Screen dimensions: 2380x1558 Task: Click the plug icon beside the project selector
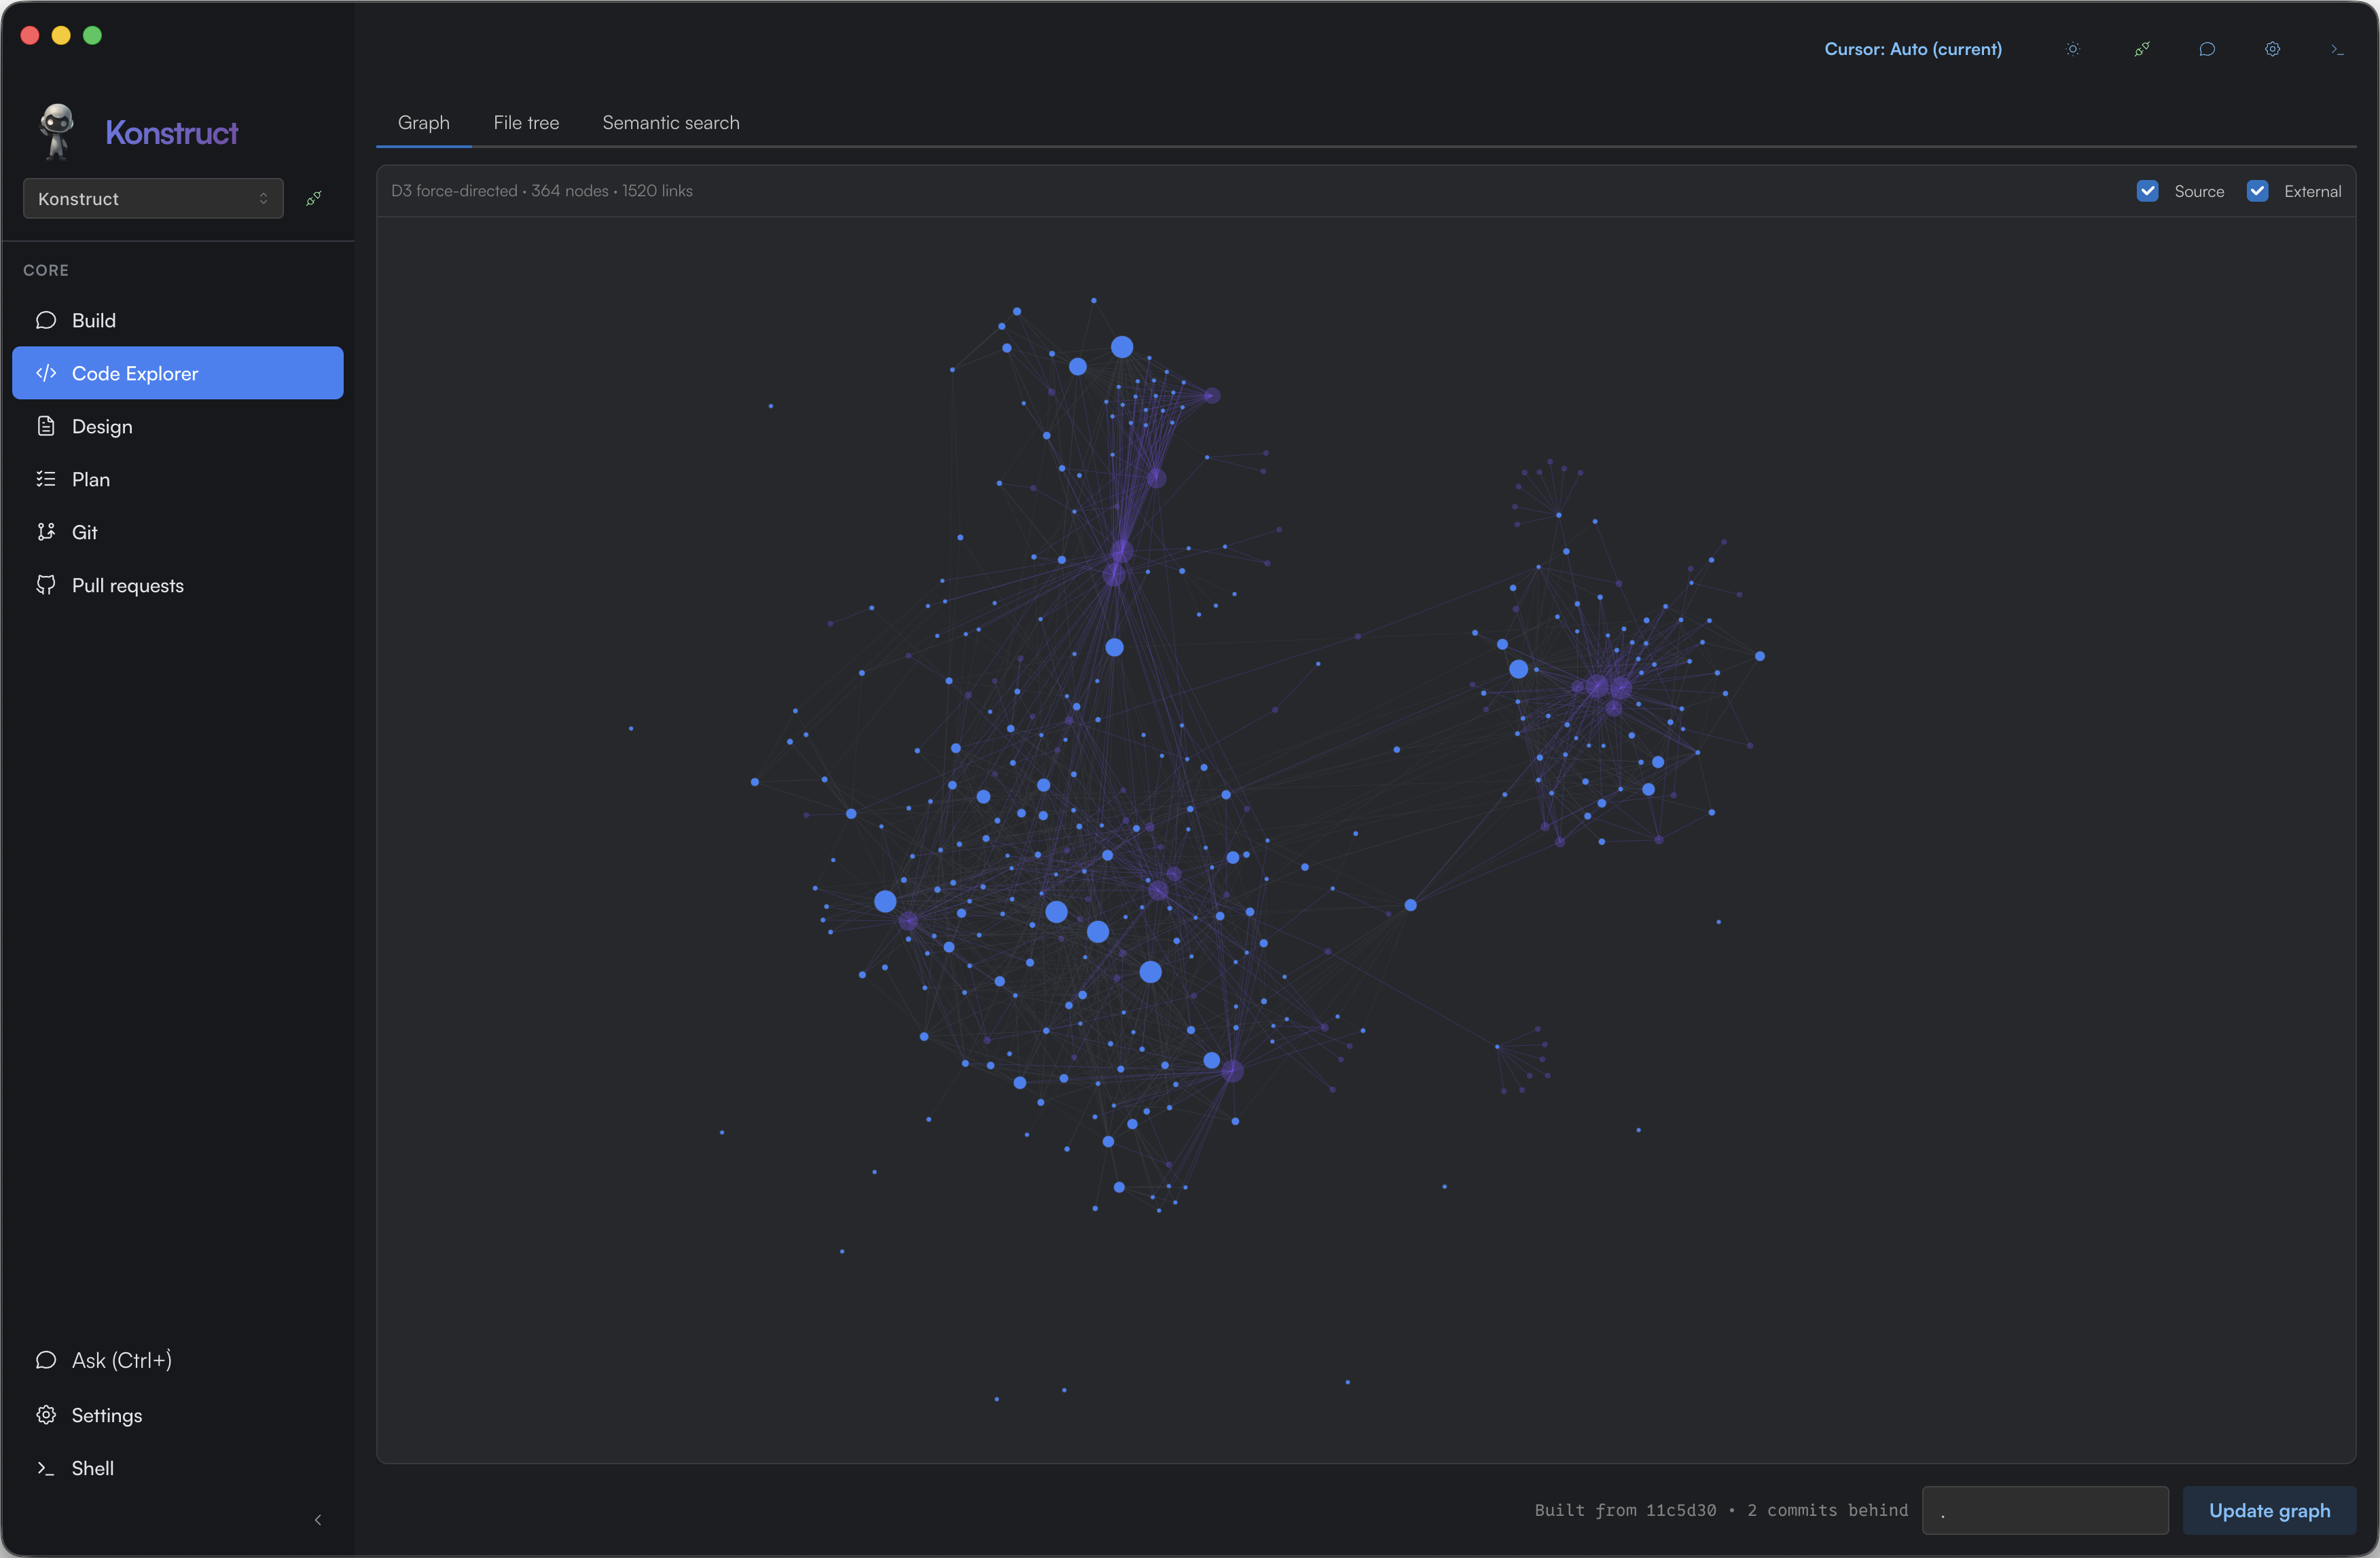click(x=314, y=198)
